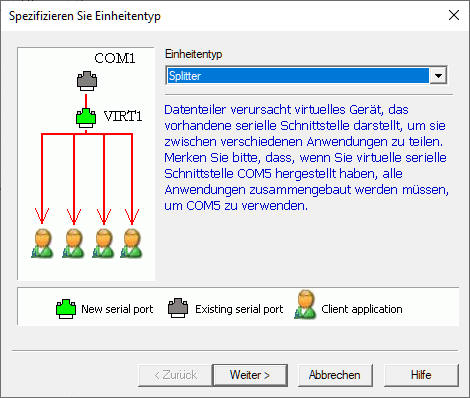Select the first client application icon in diagram
Screen dimensions: 470x398
coord(42,243)
